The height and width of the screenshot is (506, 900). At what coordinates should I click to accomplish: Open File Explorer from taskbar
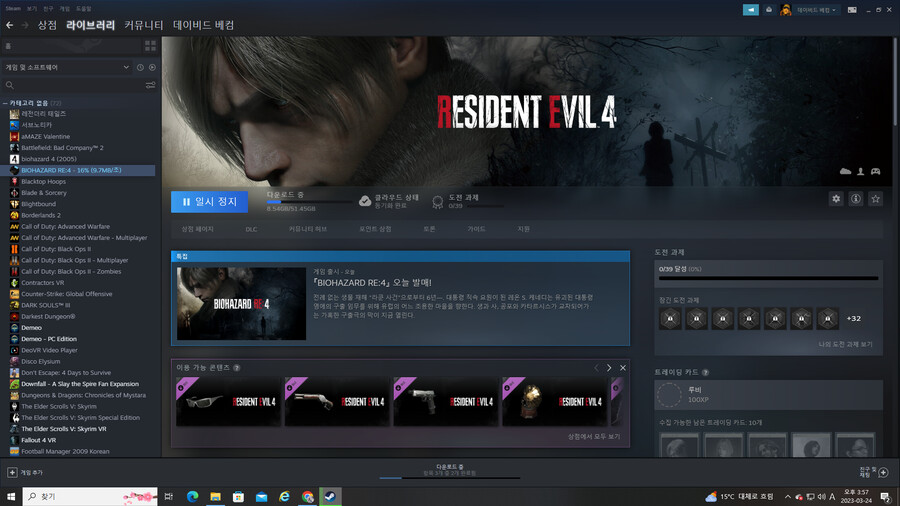click(x=215, y=496)
